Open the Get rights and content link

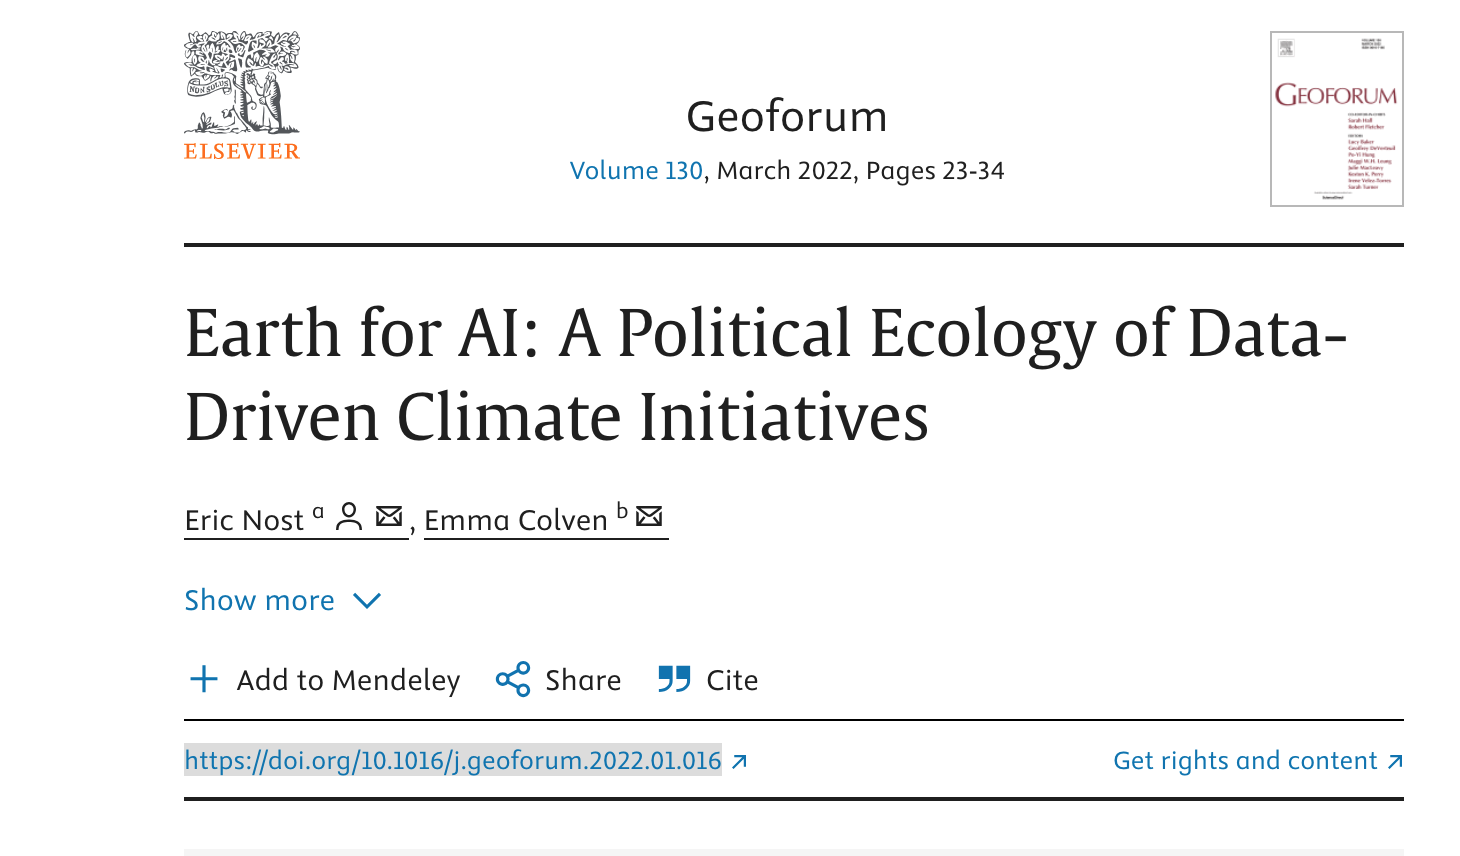[1245, 761]
